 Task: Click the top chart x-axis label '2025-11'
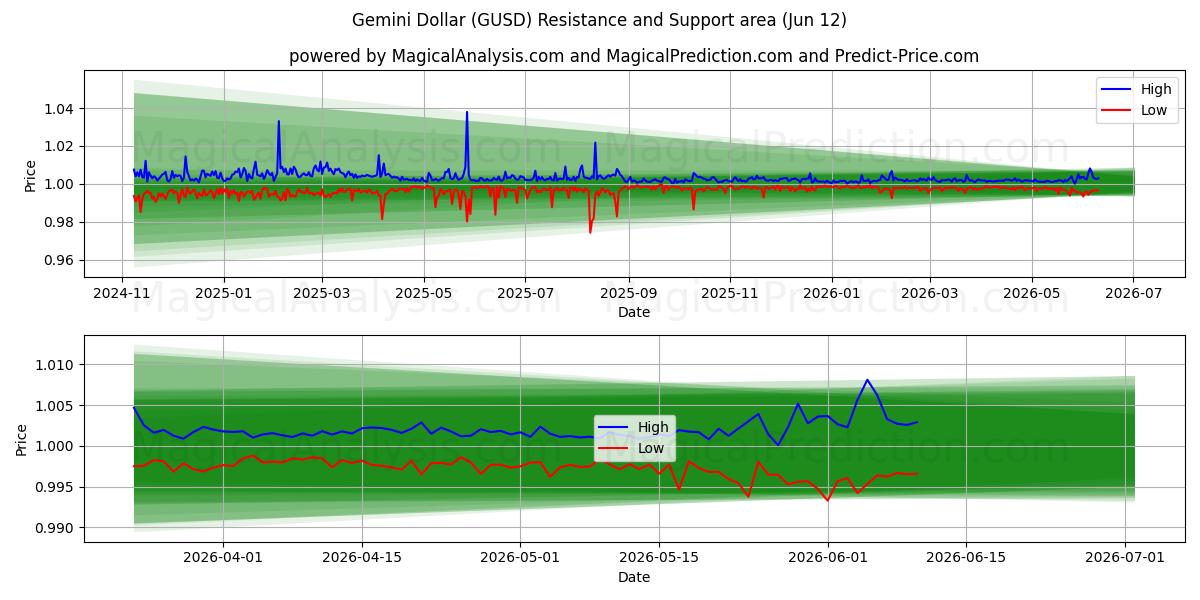(730, 294)
